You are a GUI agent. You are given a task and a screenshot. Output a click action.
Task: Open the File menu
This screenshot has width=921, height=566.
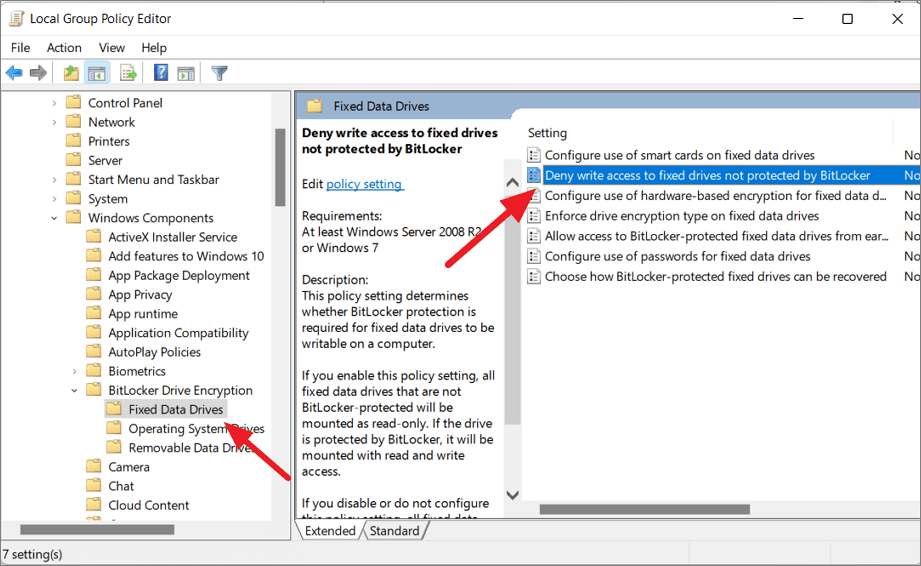click(x=21, y=48)
